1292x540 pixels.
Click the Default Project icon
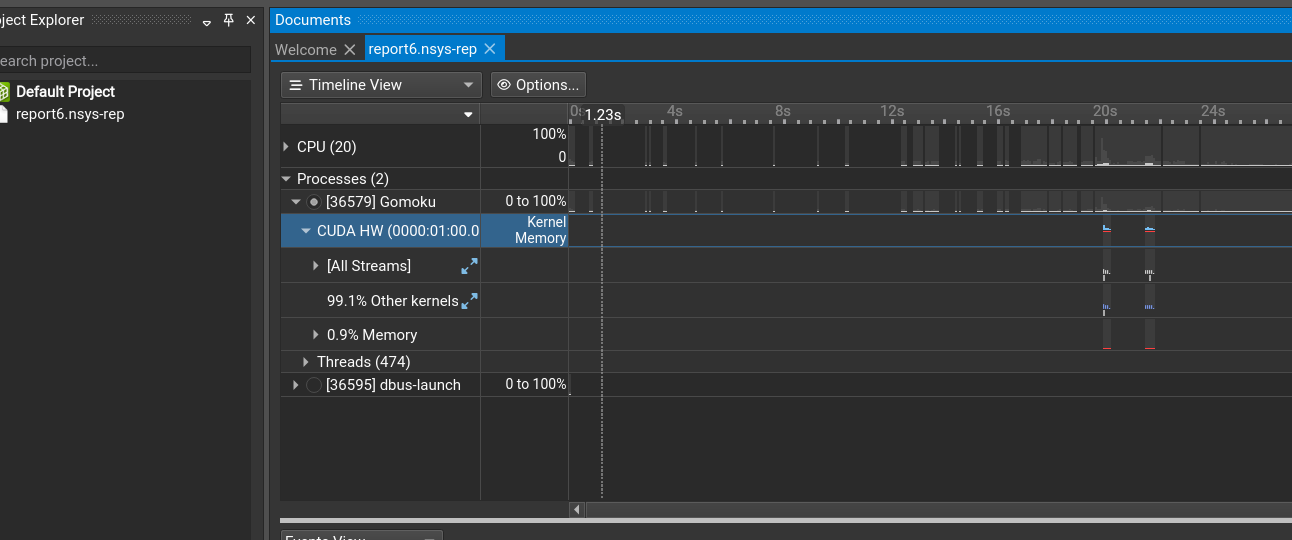pyautogui.click(x=3, y=92)
